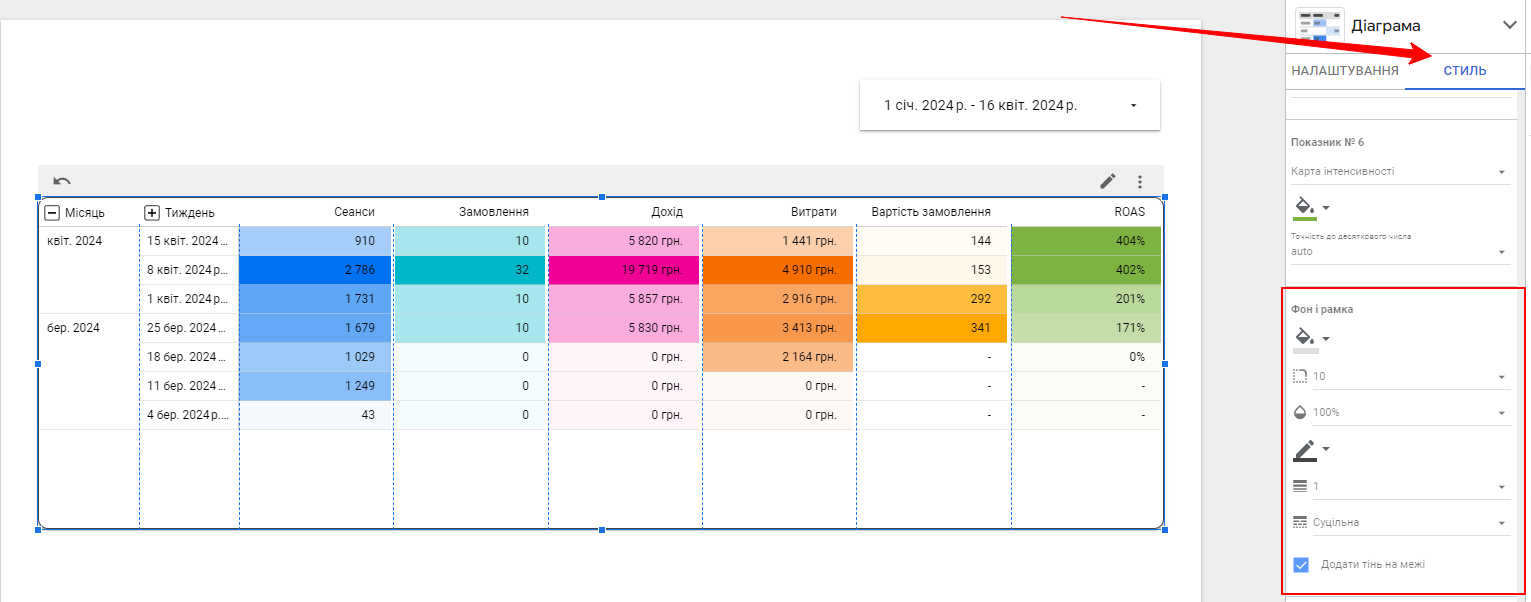Open the Карта інтенсивності dropdown
Image resolution: width=1531 pixels, height=602 pixels.
click(x=1399, y=172)
